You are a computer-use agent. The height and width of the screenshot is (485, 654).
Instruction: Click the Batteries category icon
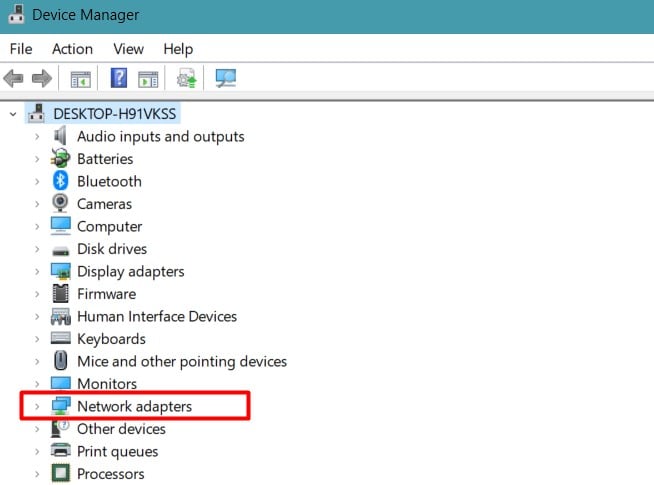click(x=60, y=158)
